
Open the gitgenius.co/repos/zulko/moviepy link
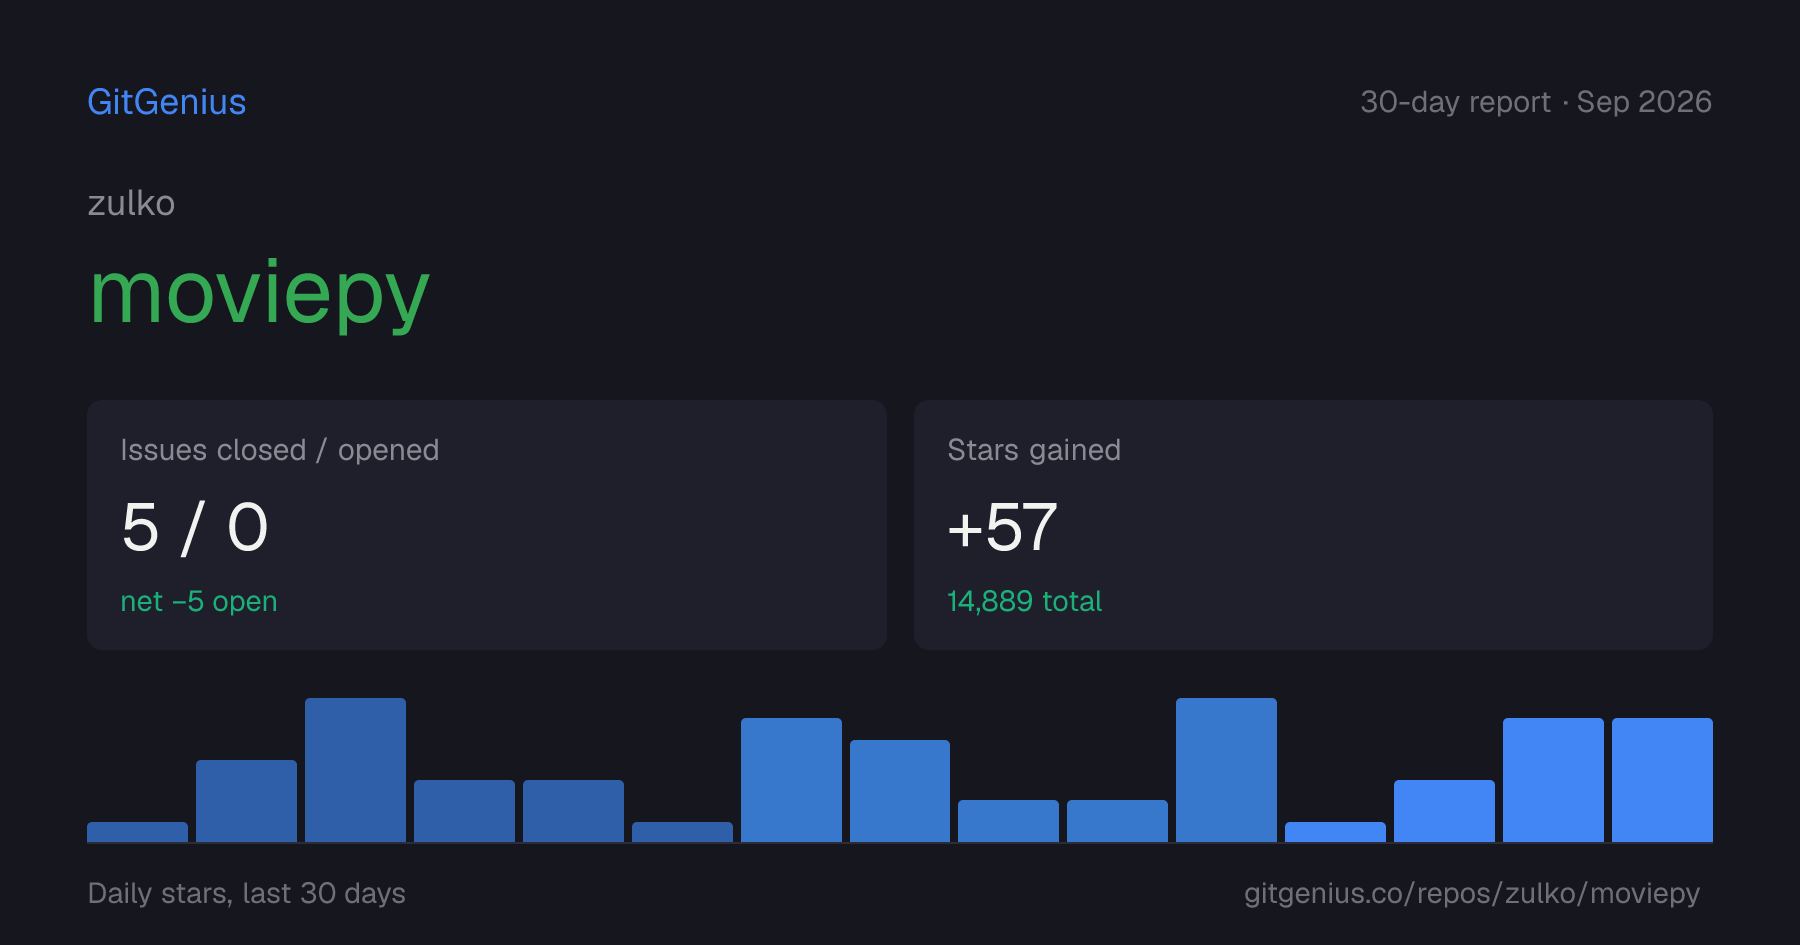[1472, 893]
